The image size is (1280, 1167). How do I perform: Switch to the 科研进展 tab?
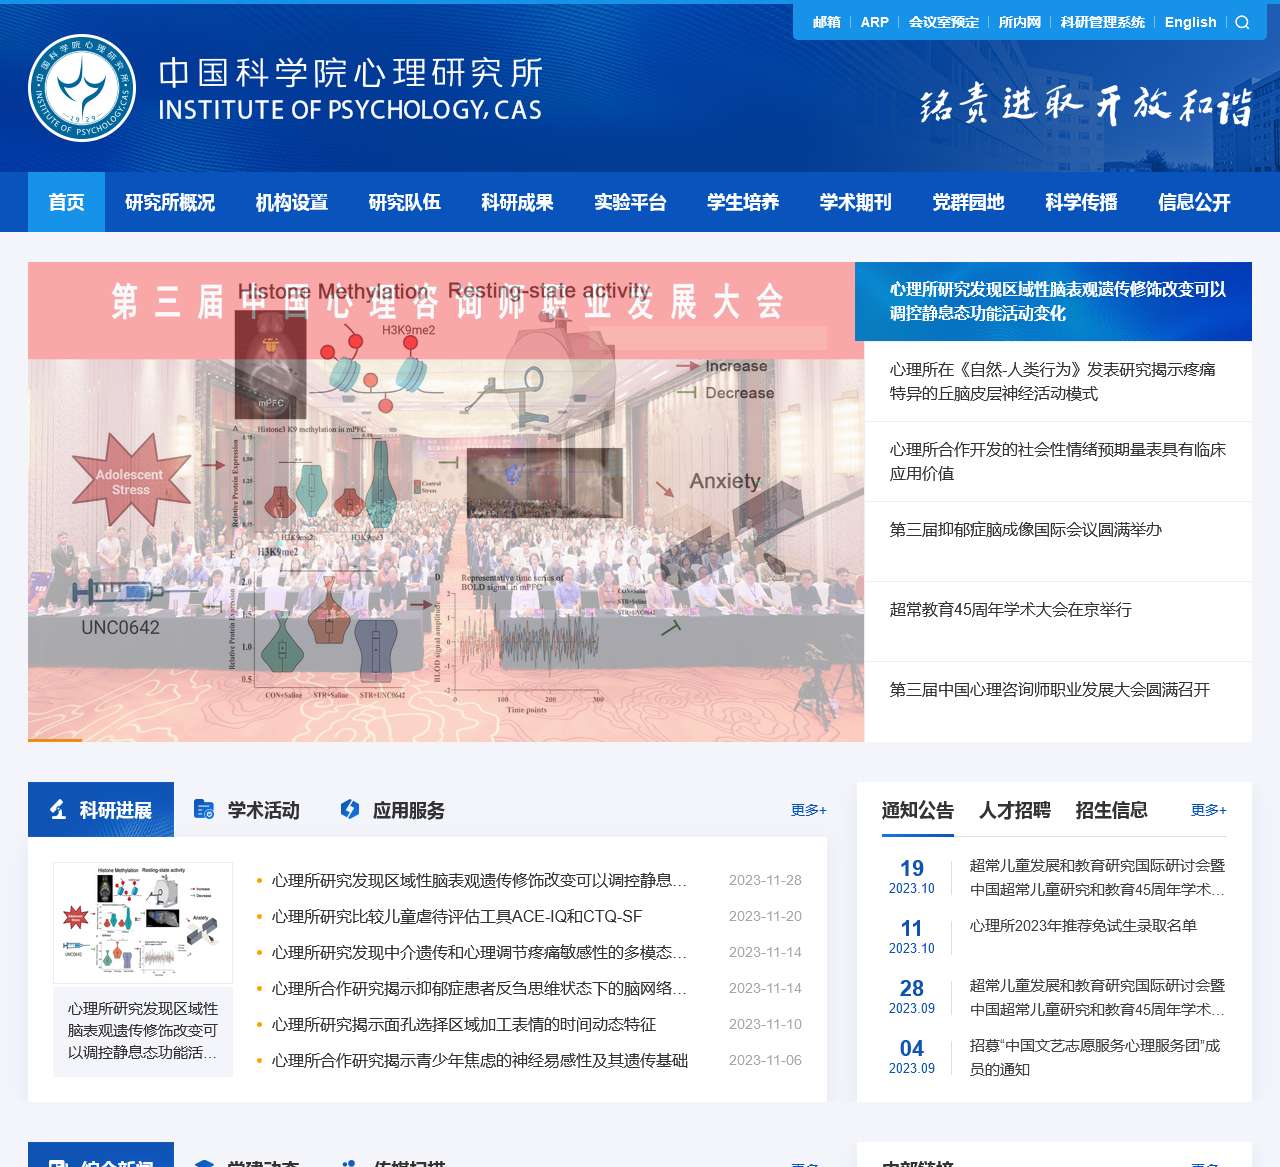(101, 809)
